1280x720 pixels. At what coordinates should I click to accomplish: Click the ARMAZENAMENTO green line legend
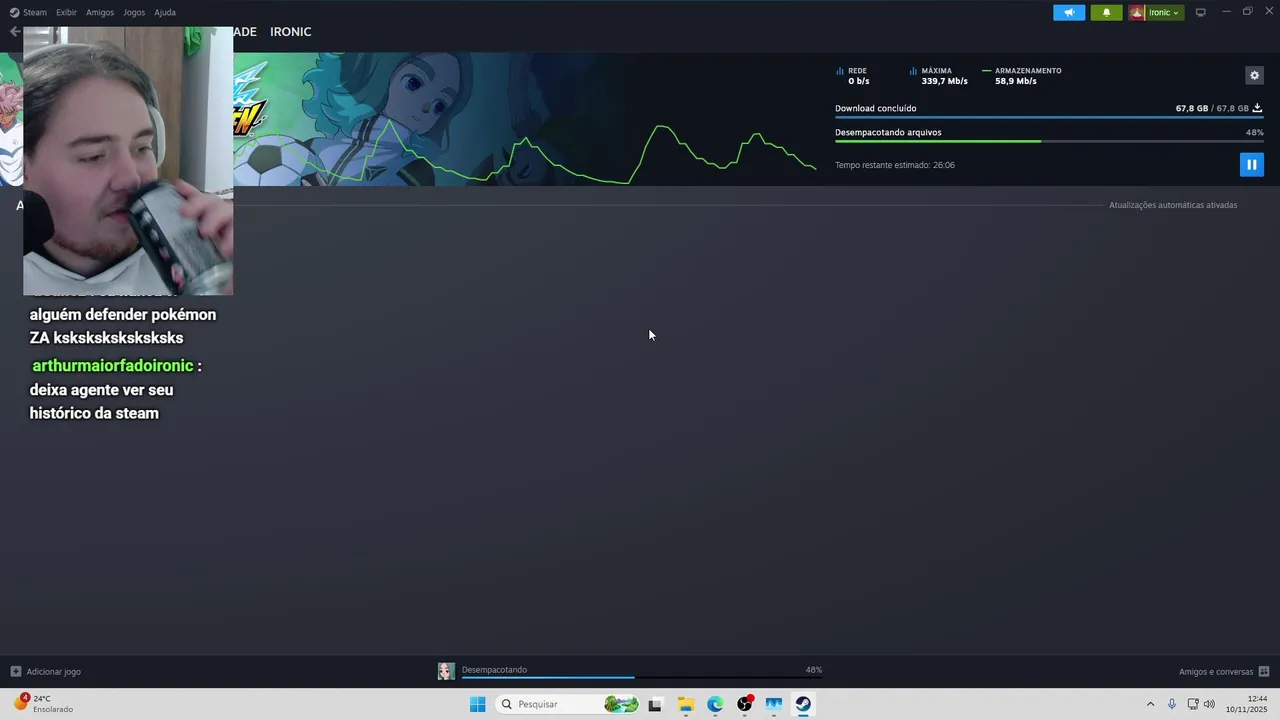pos(986,71)
